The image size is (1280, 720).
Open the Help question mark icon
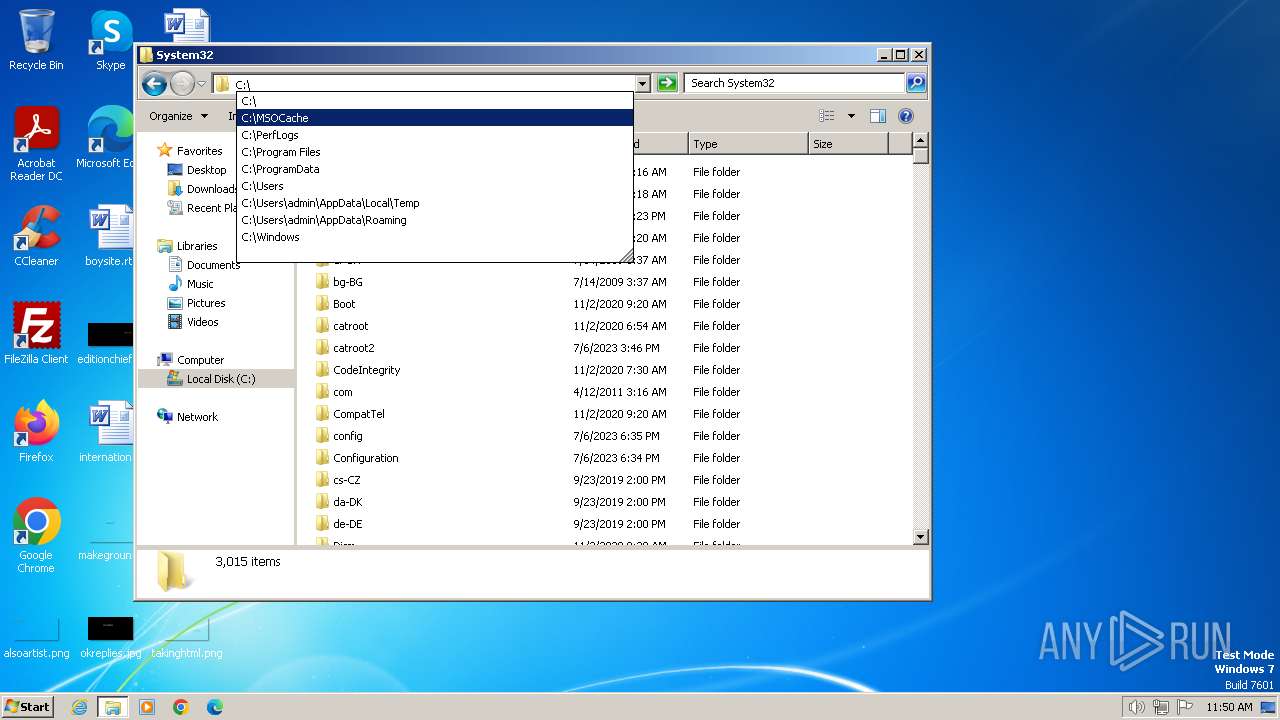[x=906, y=116]
